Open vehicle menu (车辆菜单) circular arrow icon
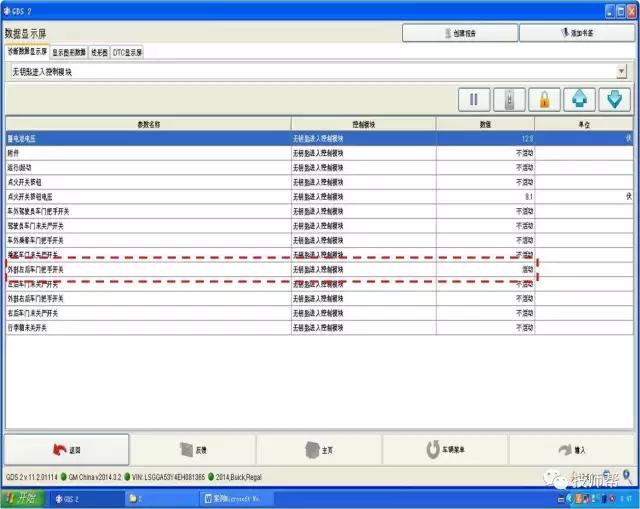Screen dimensions: 640x509 coord(433,450)
